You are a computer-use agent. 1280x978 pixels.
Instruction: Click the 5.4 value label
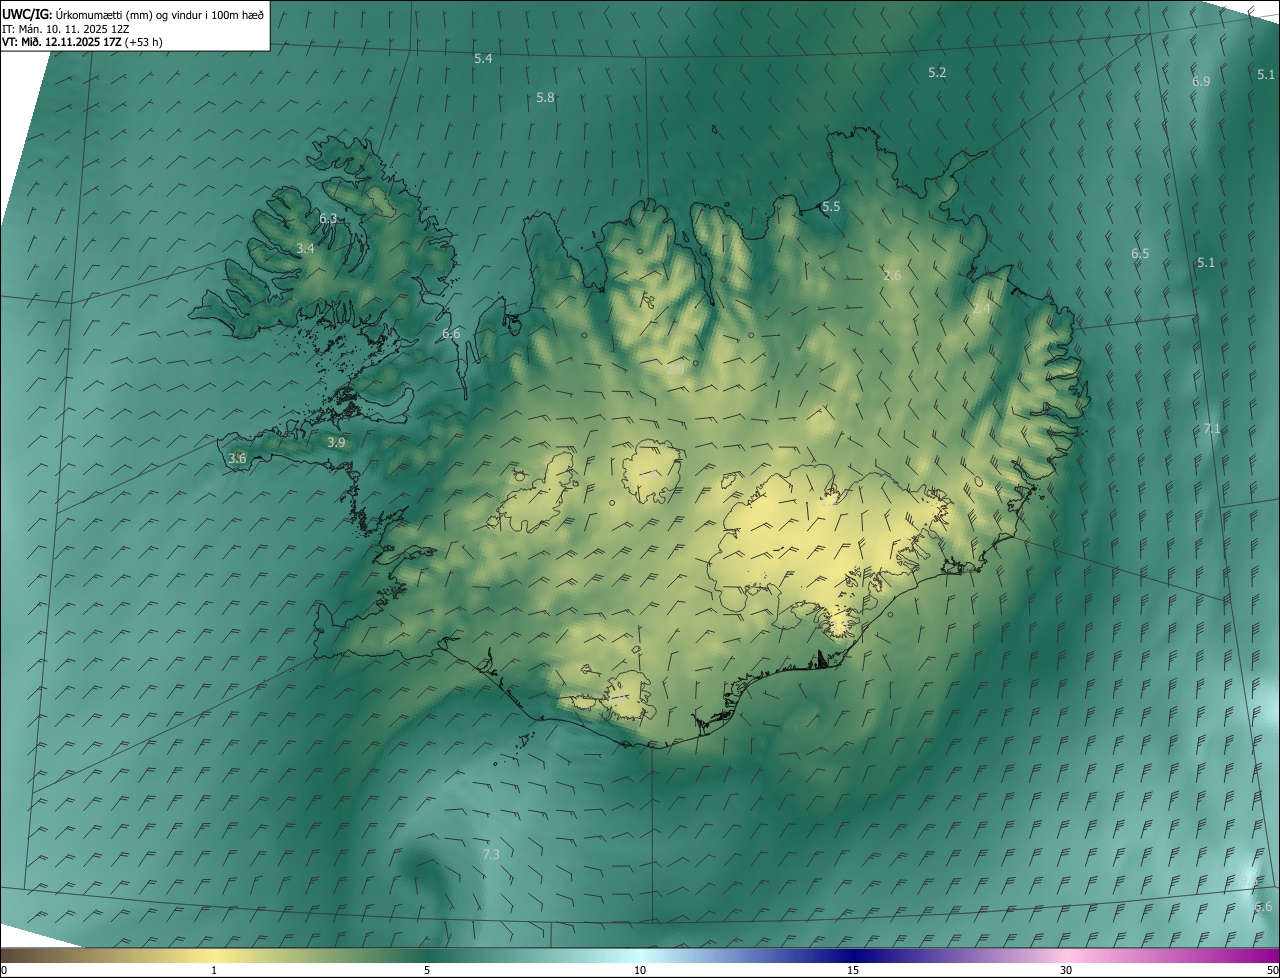point(483,59)
